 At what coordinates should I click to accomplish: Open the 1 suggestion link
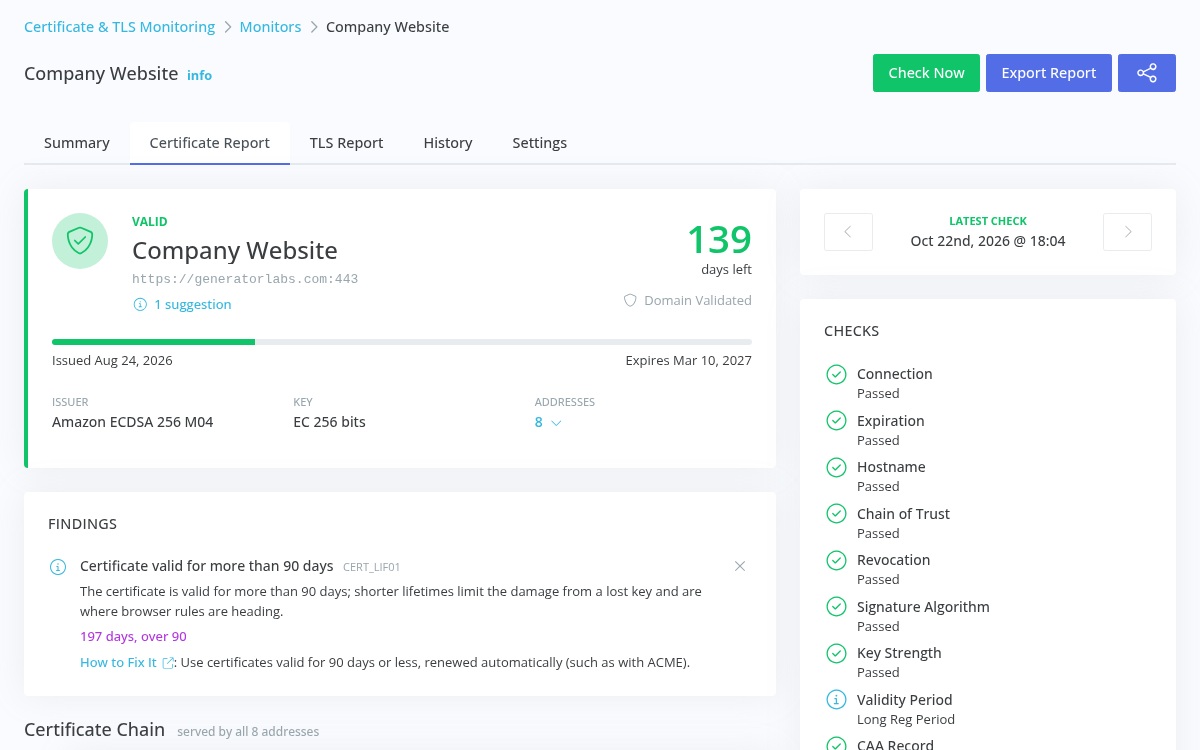coord(192,304)
